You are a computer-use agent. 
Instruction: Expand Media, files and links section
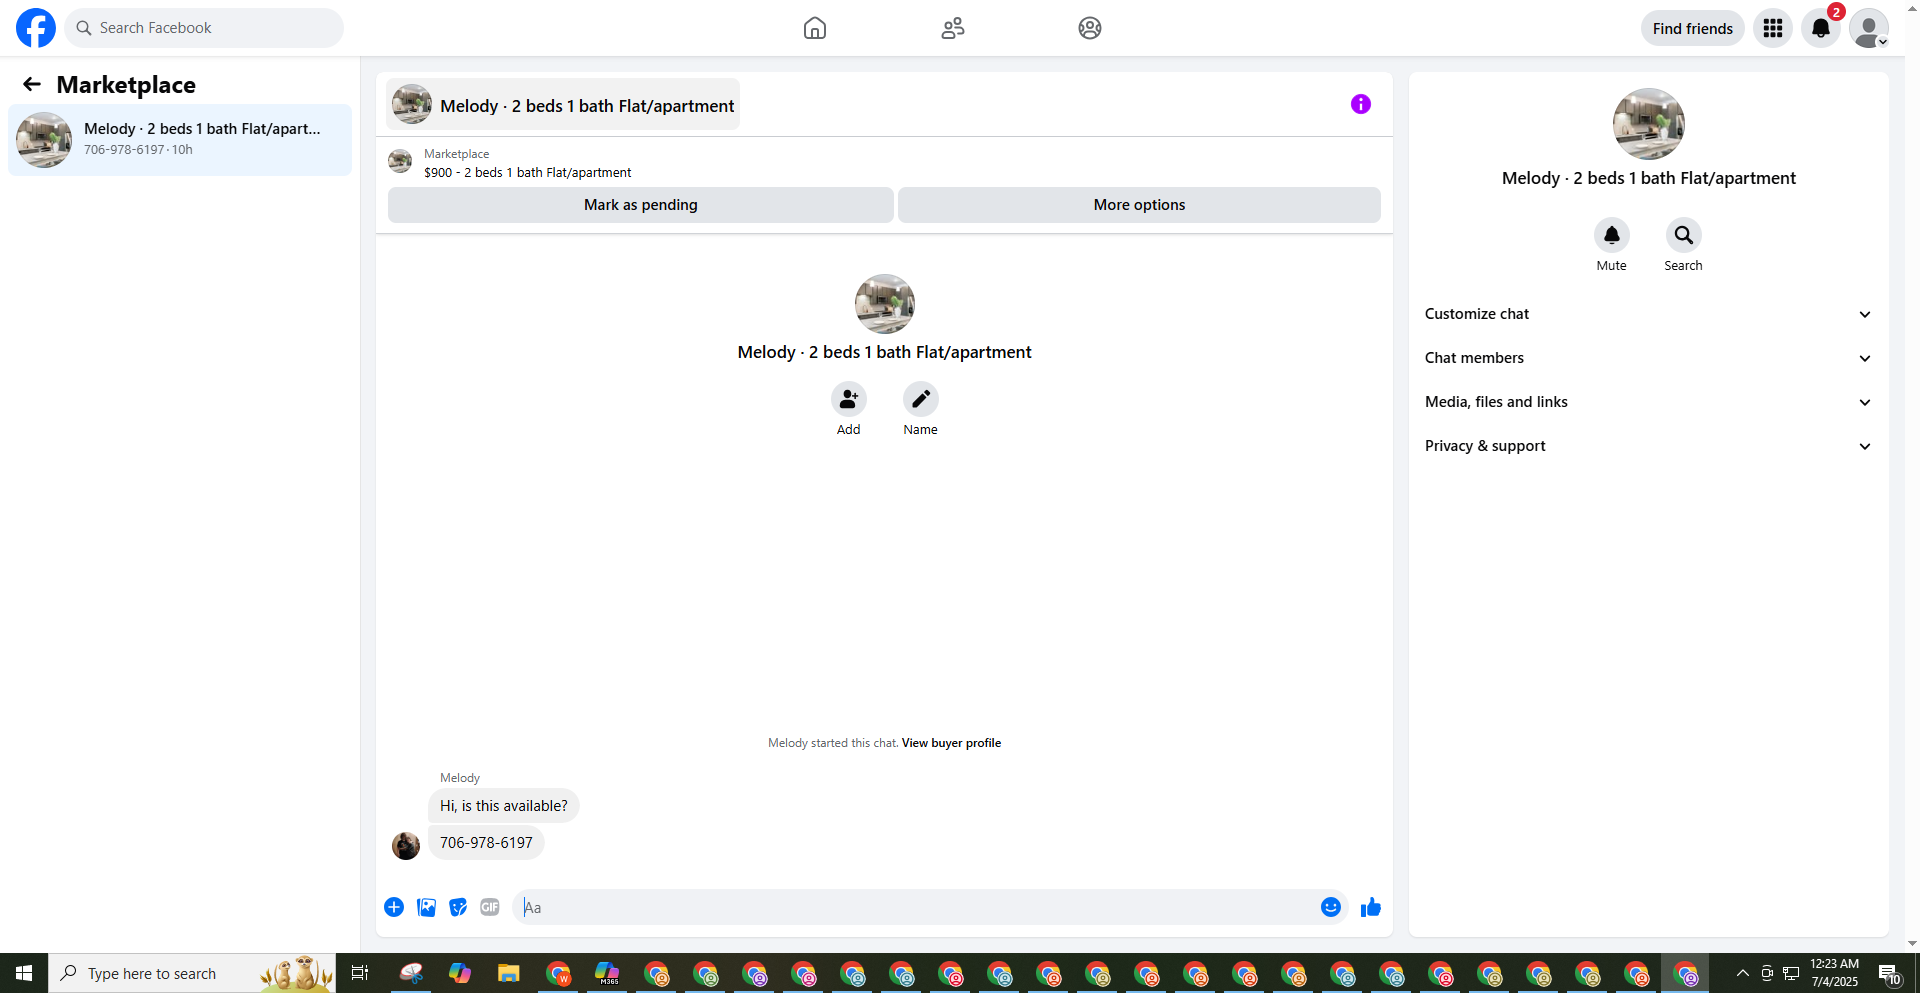tap(1648, 402)
